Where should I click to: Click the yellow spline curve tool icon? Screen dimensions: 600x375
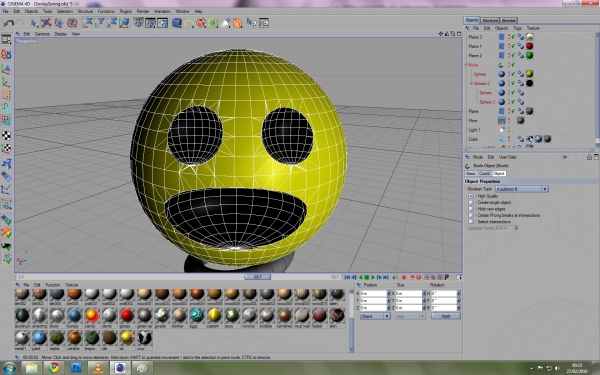189,23
